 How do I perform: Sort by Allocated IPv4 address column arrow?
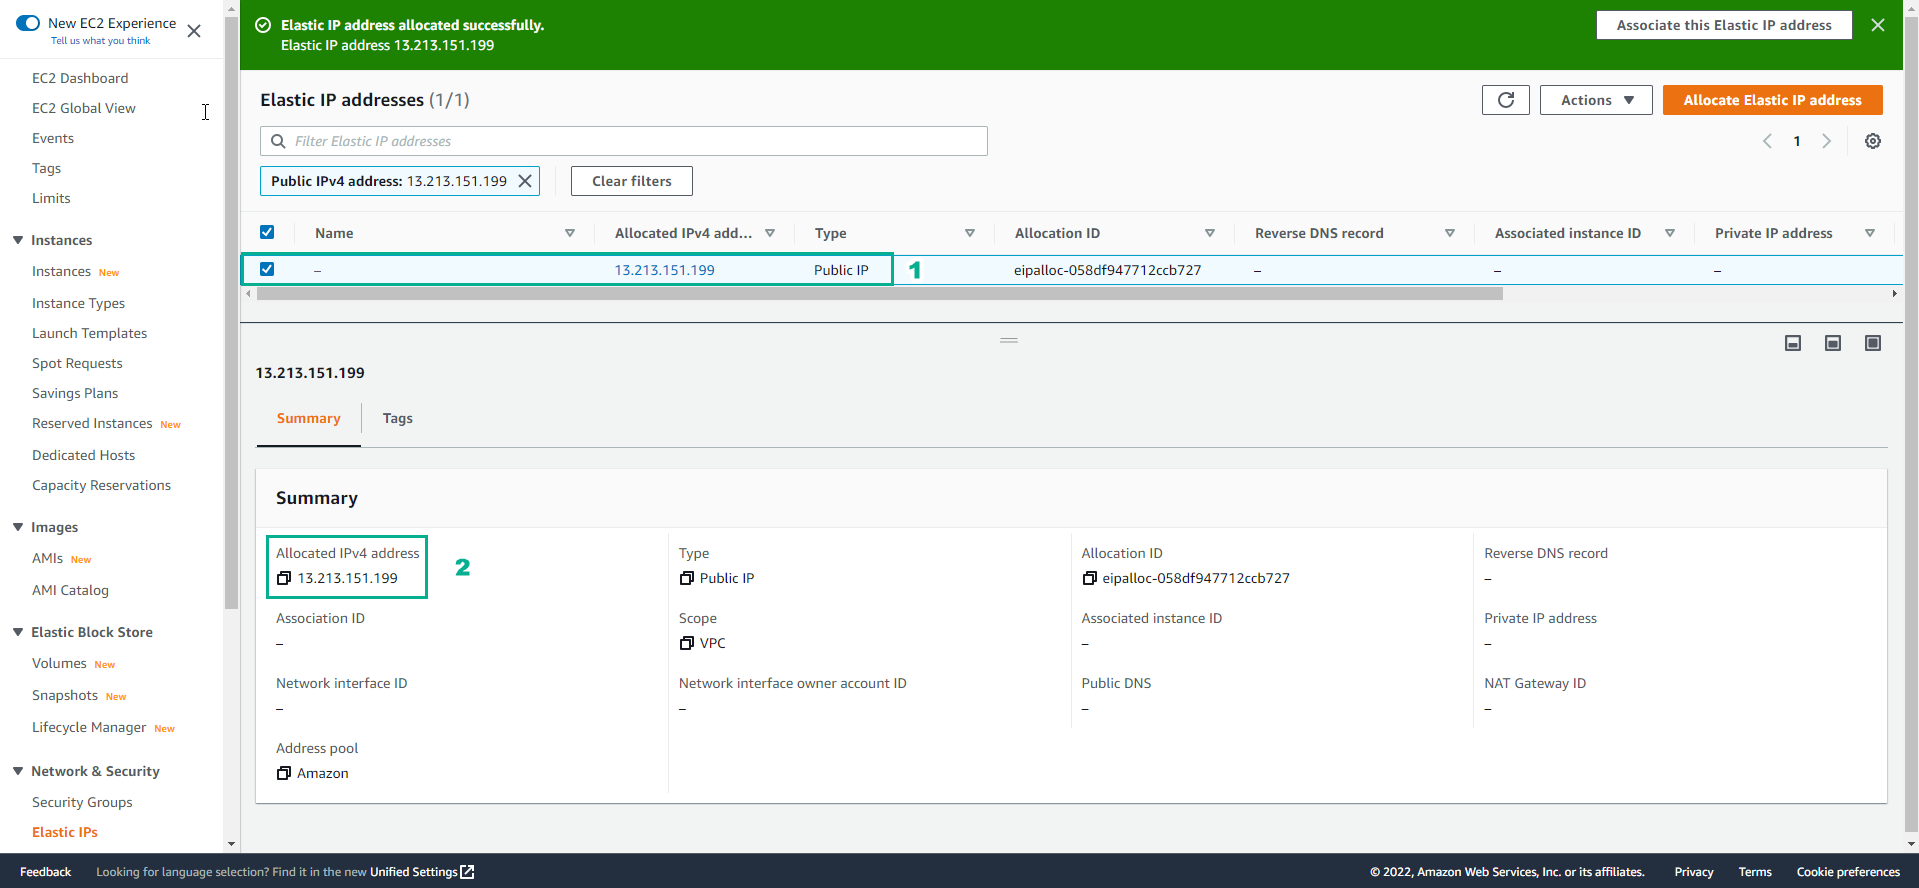click(x=770, y=233)
